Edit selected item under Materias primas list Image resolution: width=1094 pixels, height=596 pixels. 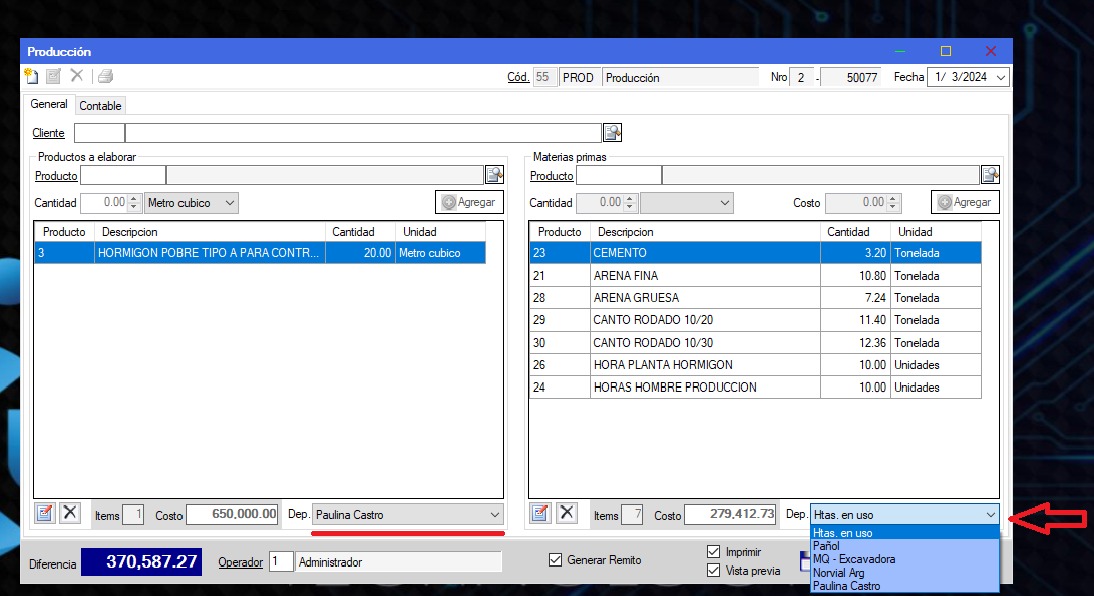540,514
